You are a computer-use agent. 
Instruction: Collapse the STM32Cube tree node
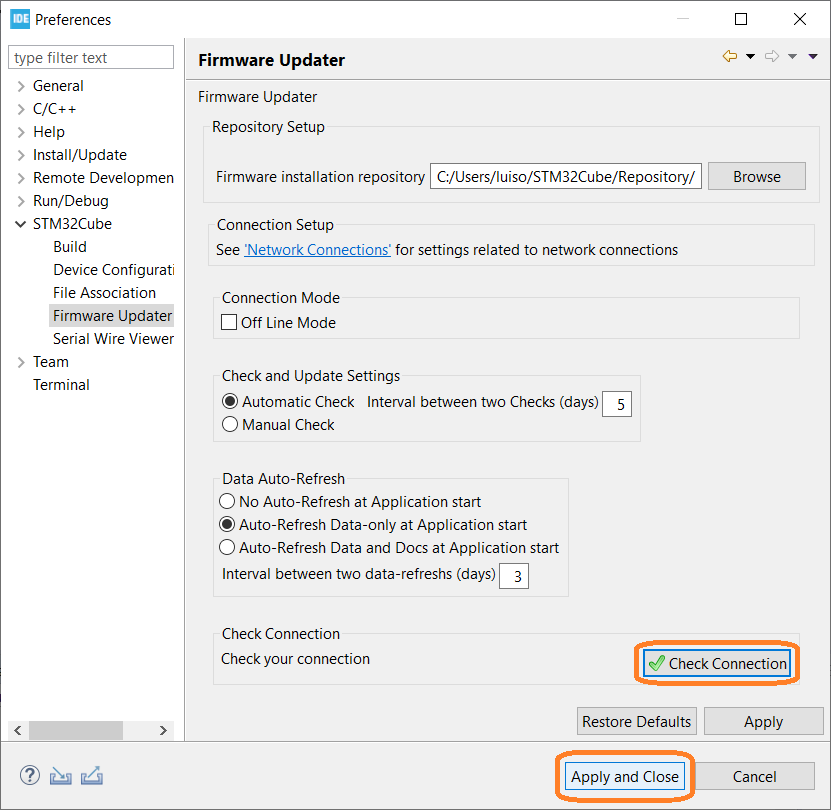click(x=21, y=224)
